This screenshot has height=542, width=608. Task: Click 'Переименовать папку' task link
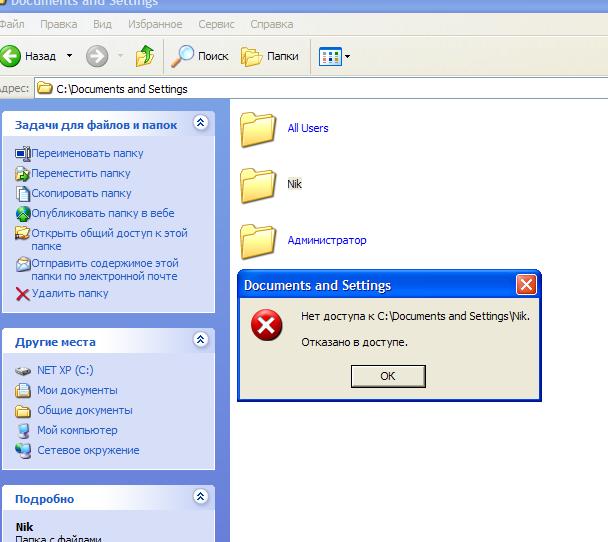pos(86,153)
